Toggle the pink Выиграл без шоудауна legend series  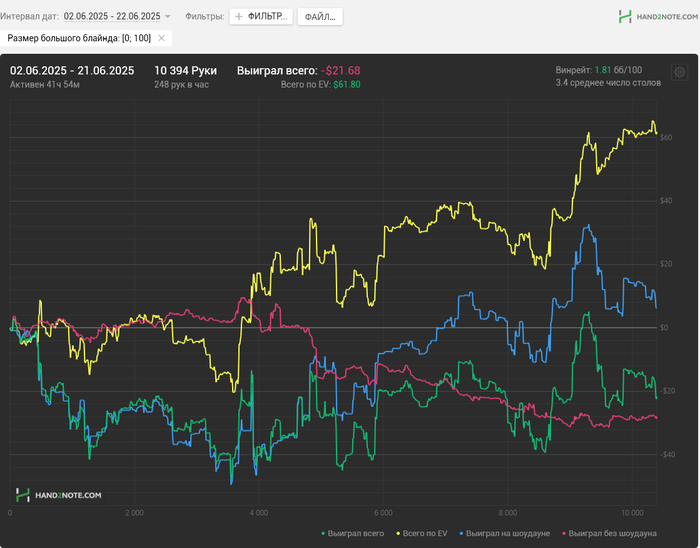coord(610,533)
